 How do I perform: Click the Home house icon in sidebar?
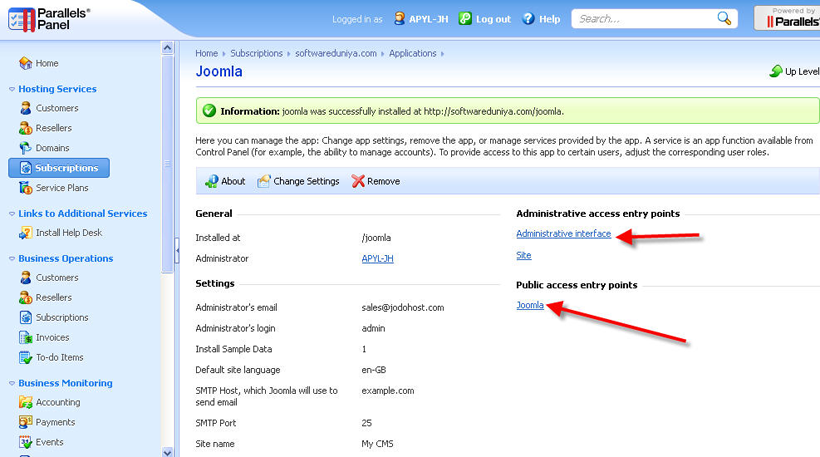(x=25, y=63)
